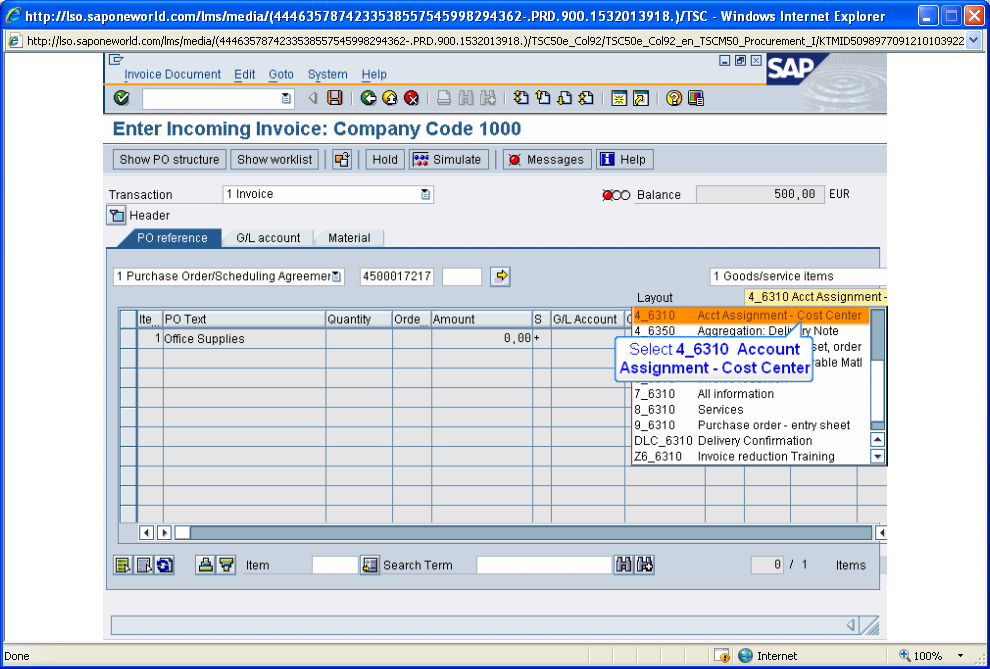Screen dimensions: 990x669
Task: Open the command field history dropdown
Action: 286,98
